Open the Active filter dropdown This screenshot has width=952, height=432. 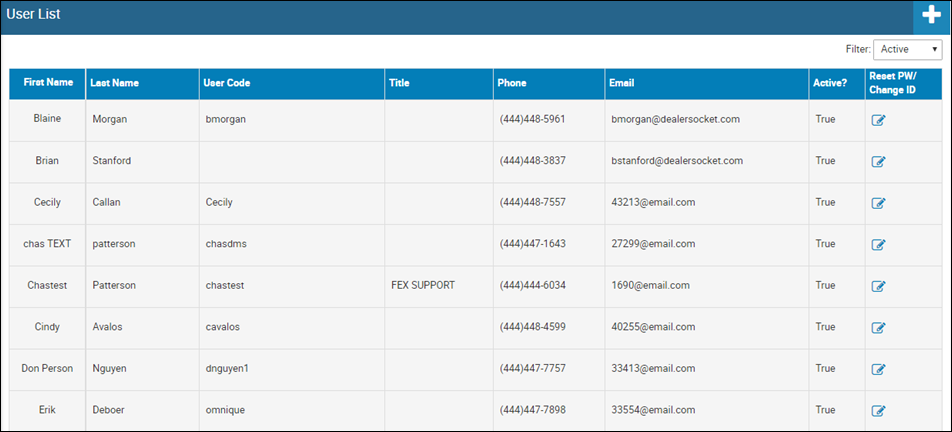tap(908, 50)
